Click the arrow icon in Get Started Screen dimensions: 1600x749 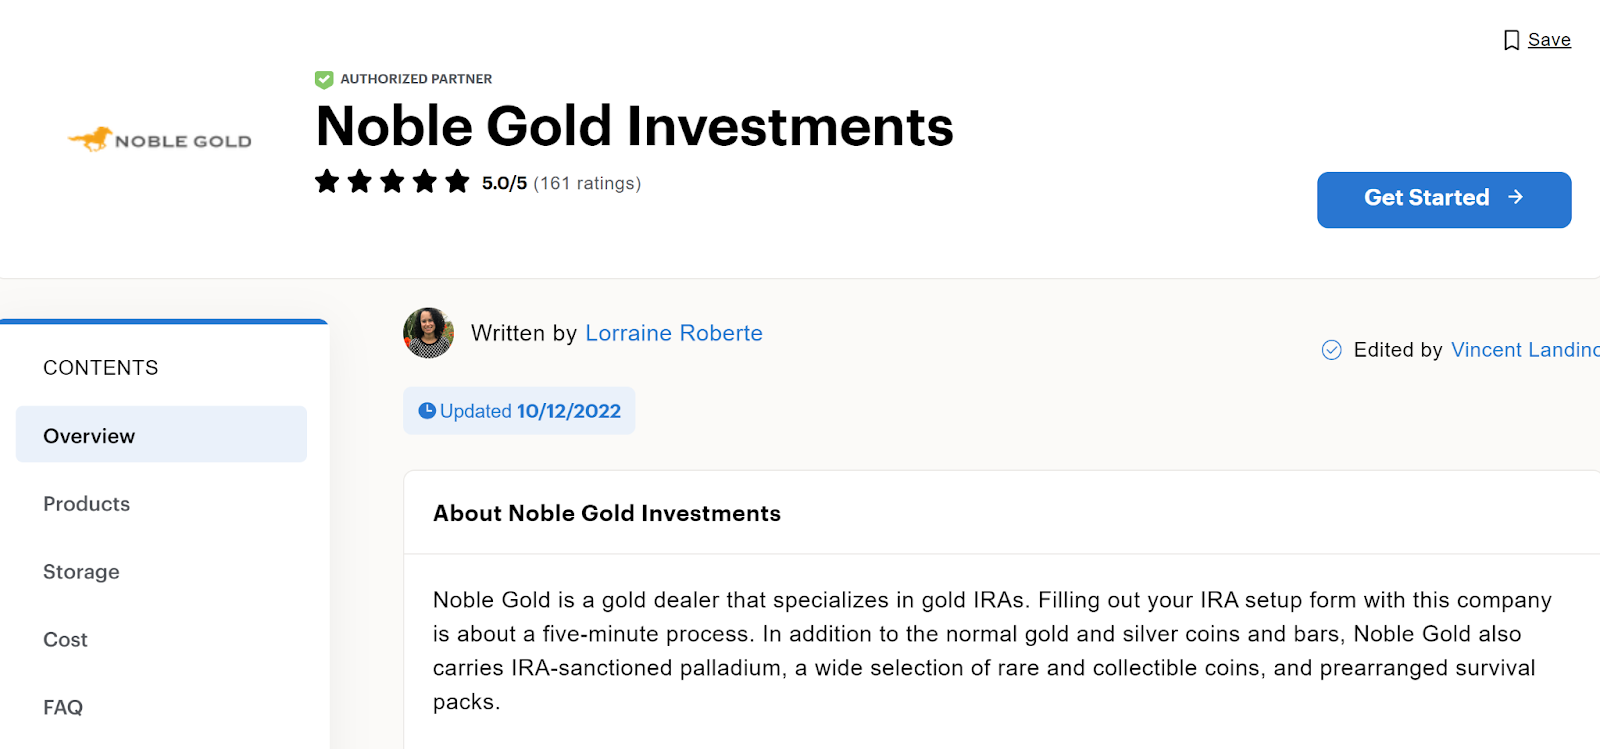pyautogui.click(x=1516, y=198)
